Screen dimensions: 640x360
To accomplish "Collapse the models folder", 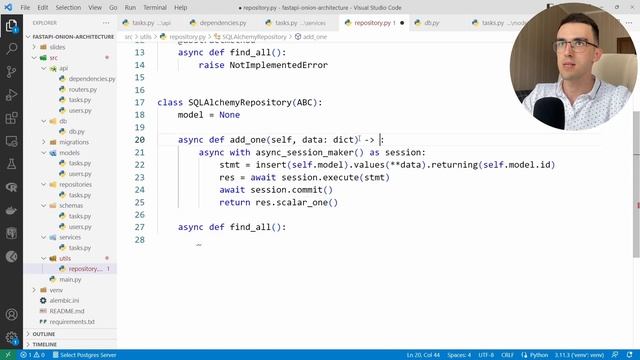I will click(x=69, y=153).
